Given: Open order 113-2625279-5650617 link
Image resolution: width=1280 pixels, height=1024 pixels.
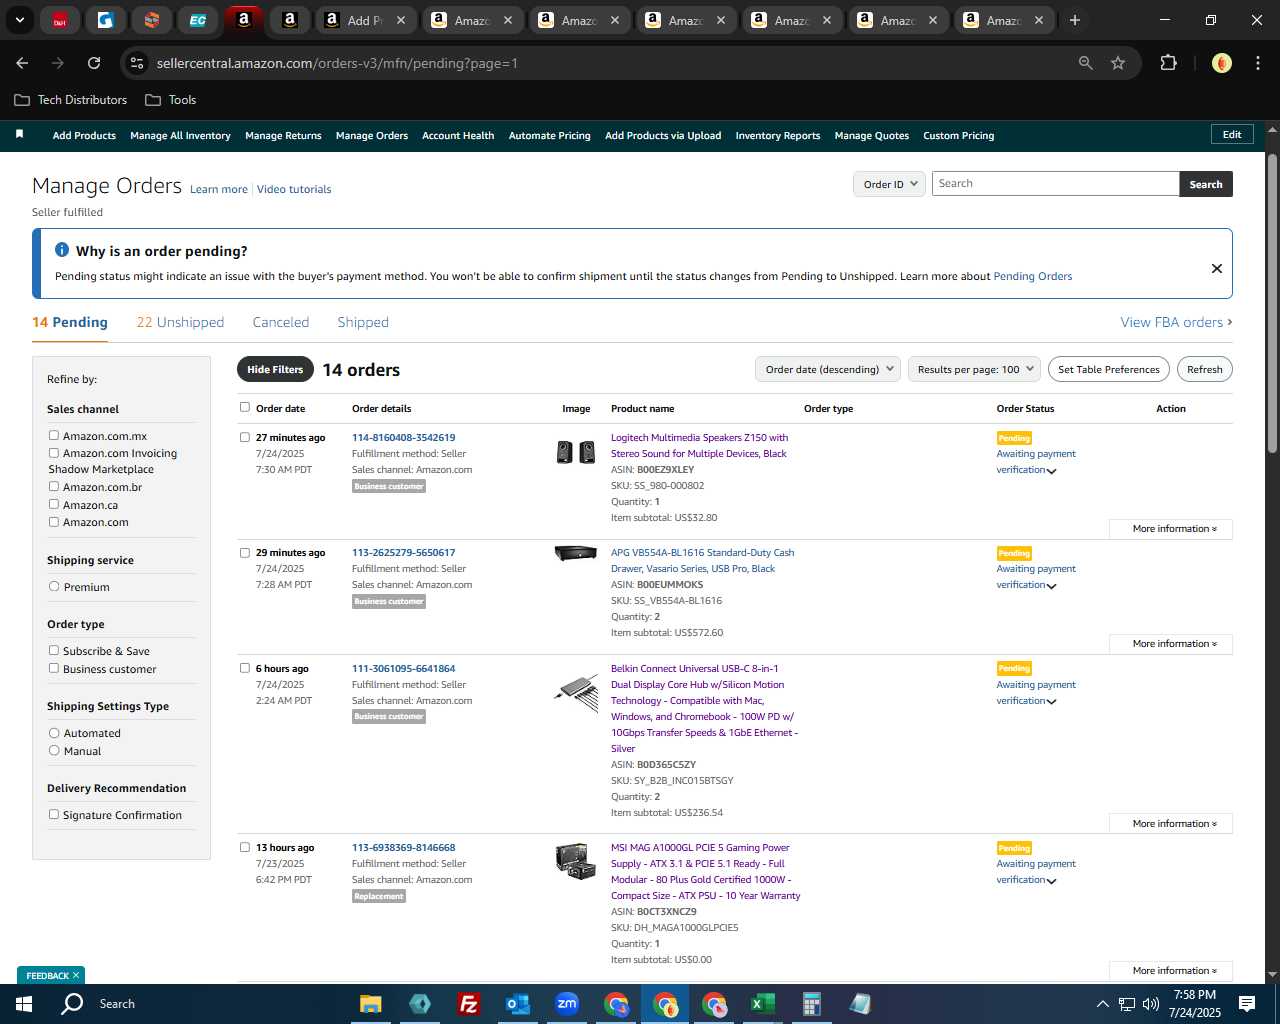Looking at the screenshot, I should click(403, 552).
